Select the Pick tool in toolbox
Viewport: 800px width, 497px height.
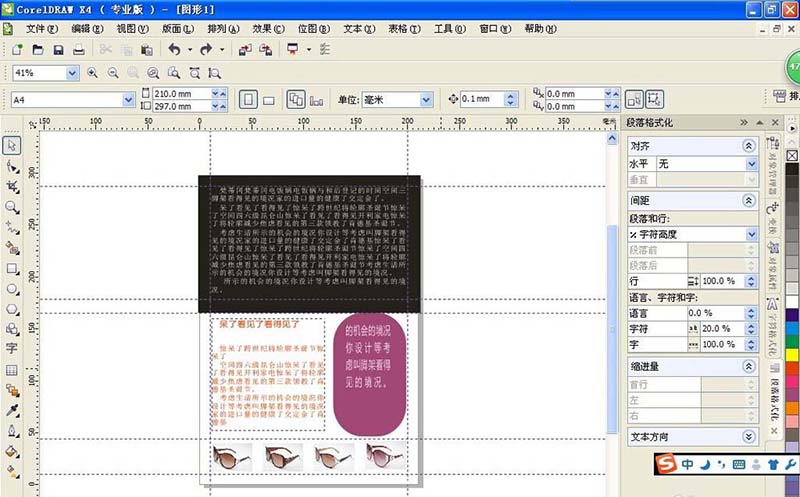pos(12,146)
